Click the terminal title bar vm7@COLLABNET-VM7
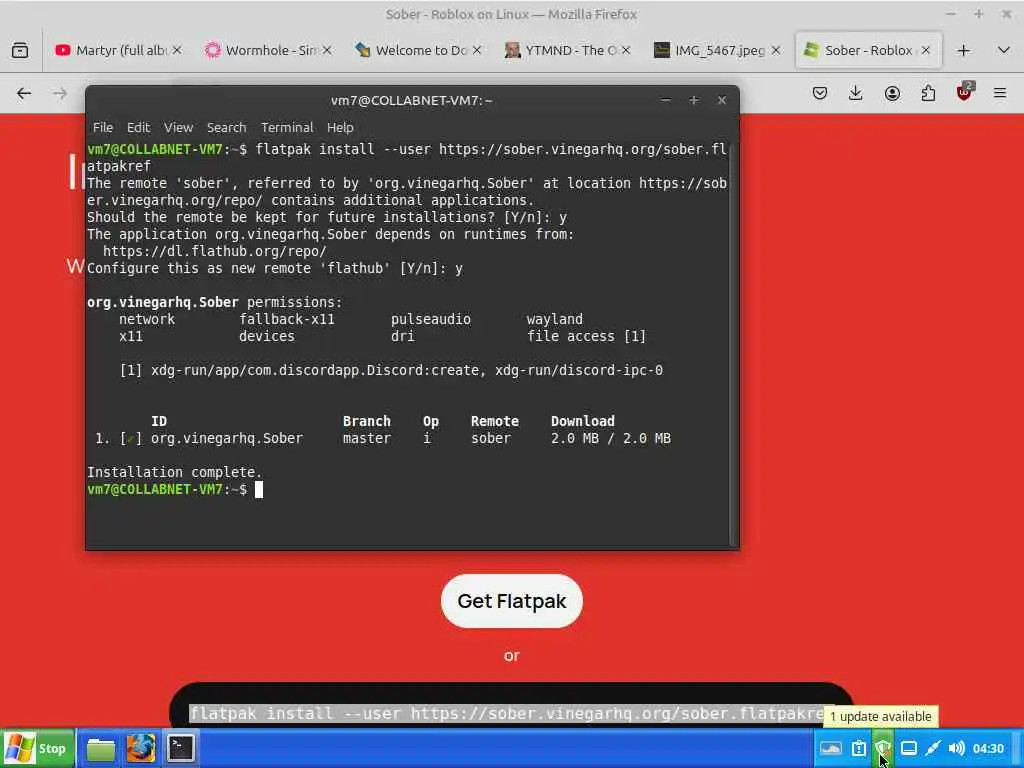Screen dimensions: 1024x768 (411, 100)
